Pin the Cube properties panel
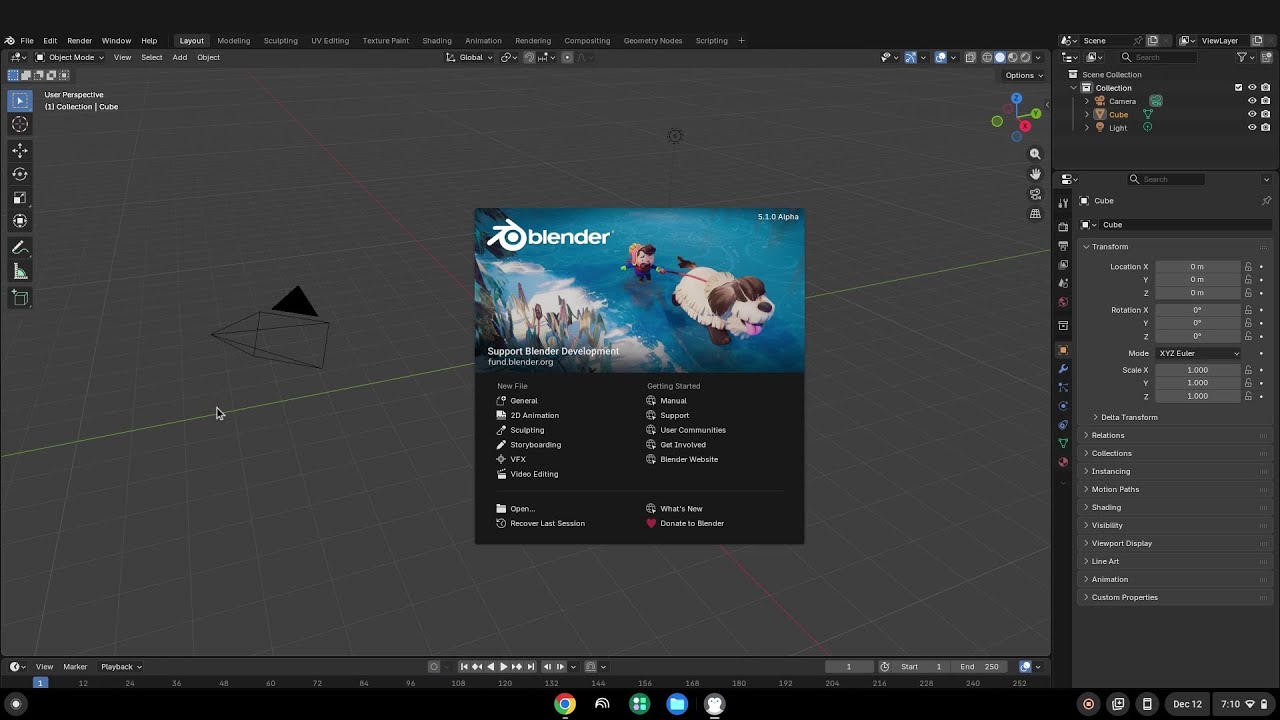This screenshot has height=720, width=1280. point(1266,201)
